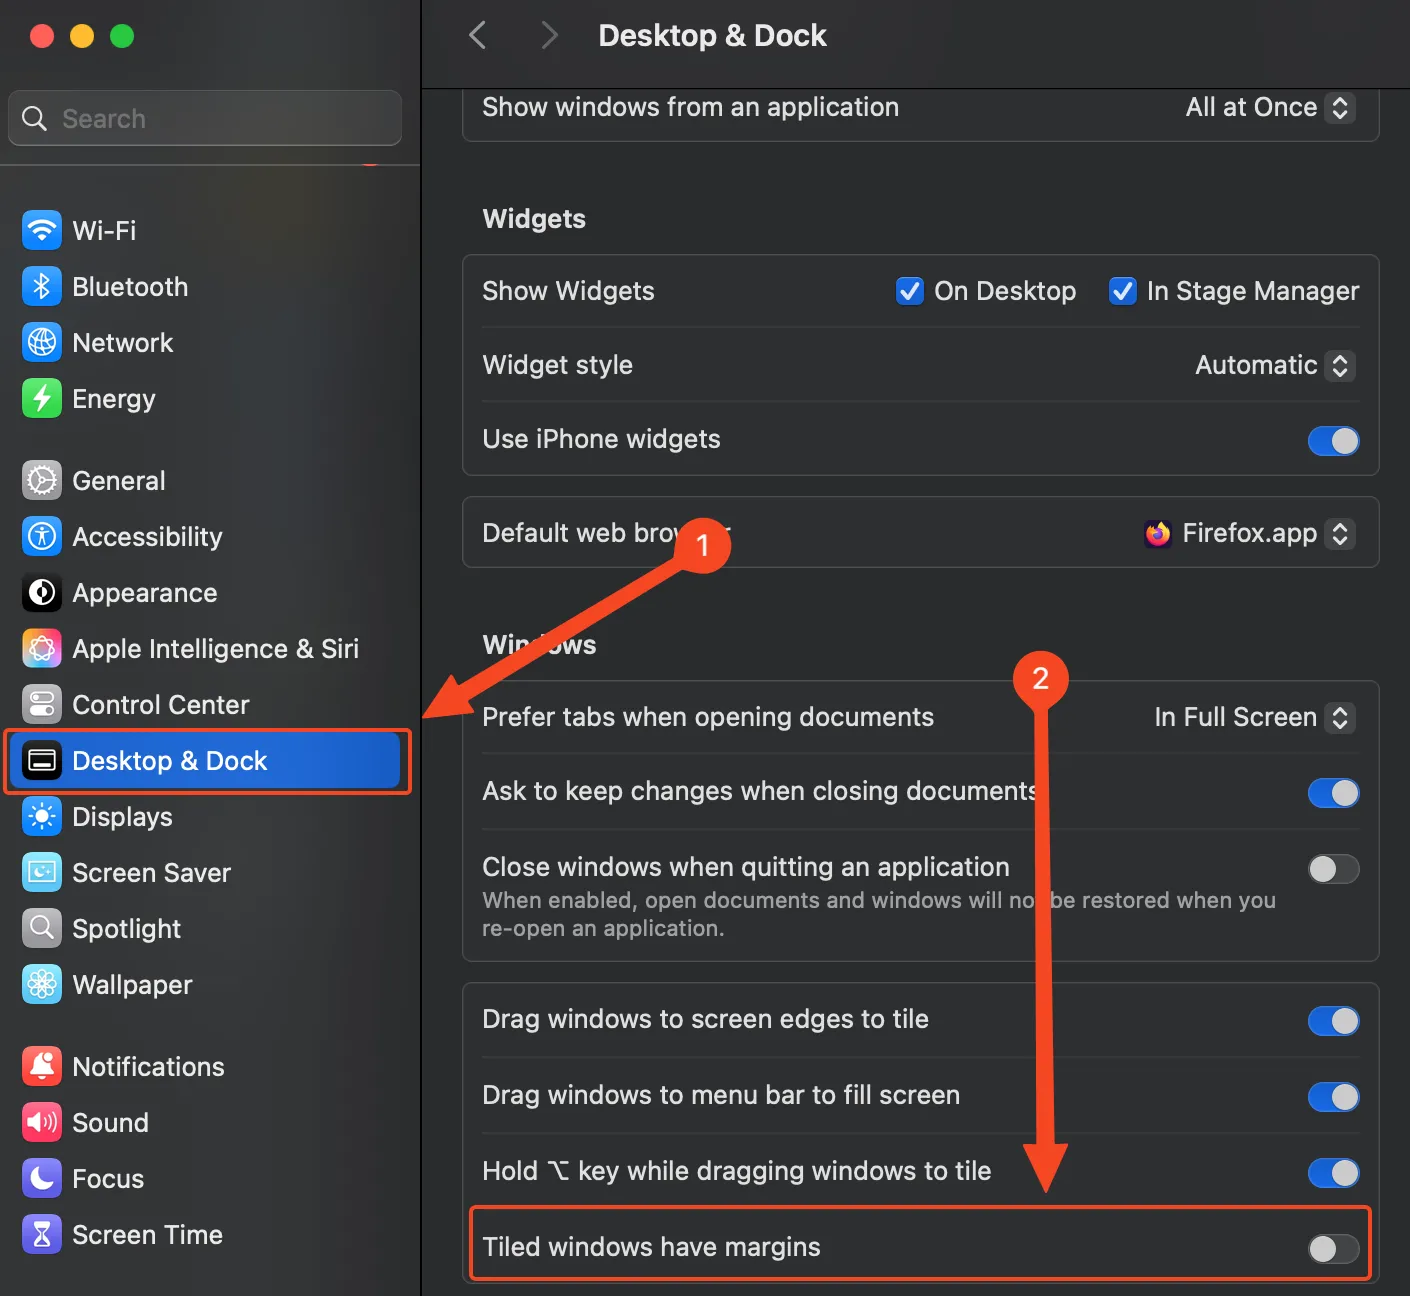This screenshot has height=1296, width=1410.
Task: Turn off Use iPhone widgets
Action: click(x=1334, y=441)
